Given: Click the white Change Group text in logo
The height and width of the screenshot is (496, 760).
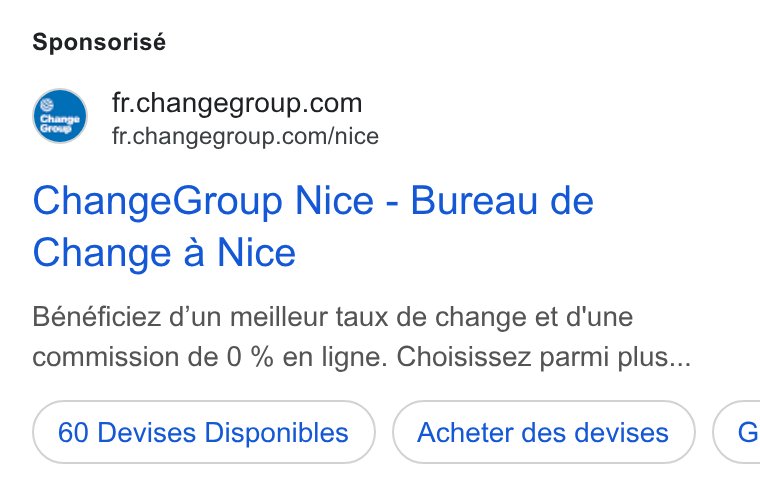Looking at the screenshot, I should pyautogui.click(x=60, y=124).
